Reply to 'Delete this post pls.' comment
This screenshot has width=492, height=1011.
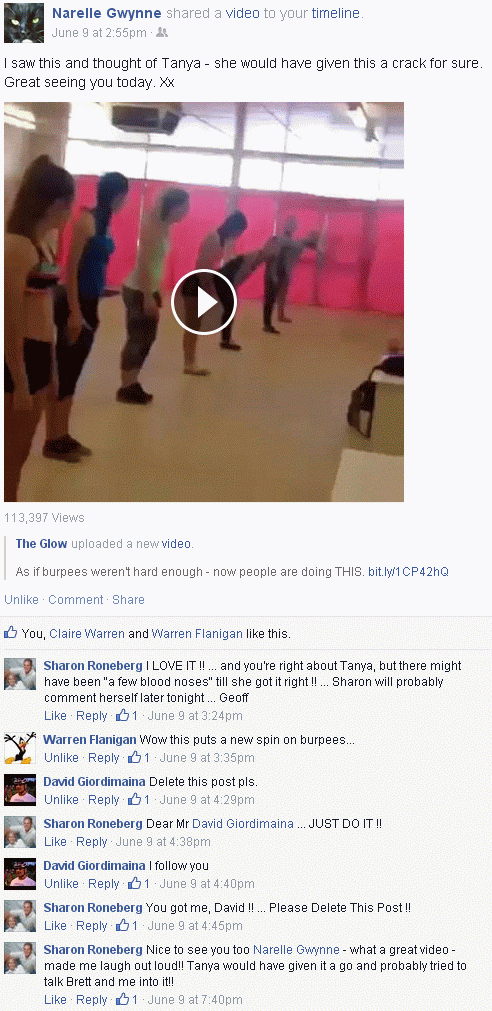click(104, 800)
